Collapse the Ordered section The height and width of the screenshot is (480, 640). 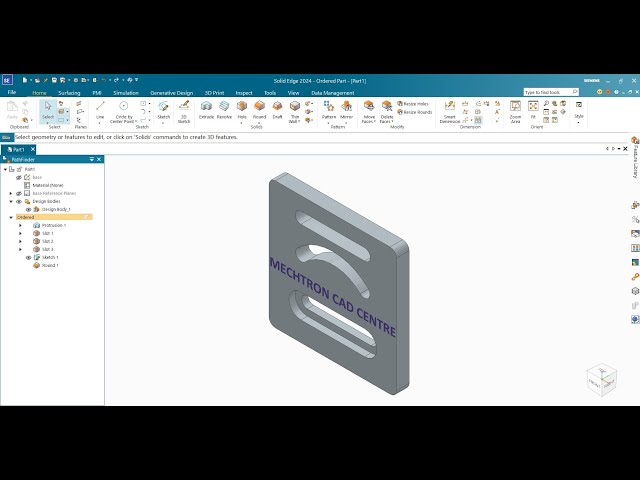point(11,218)
